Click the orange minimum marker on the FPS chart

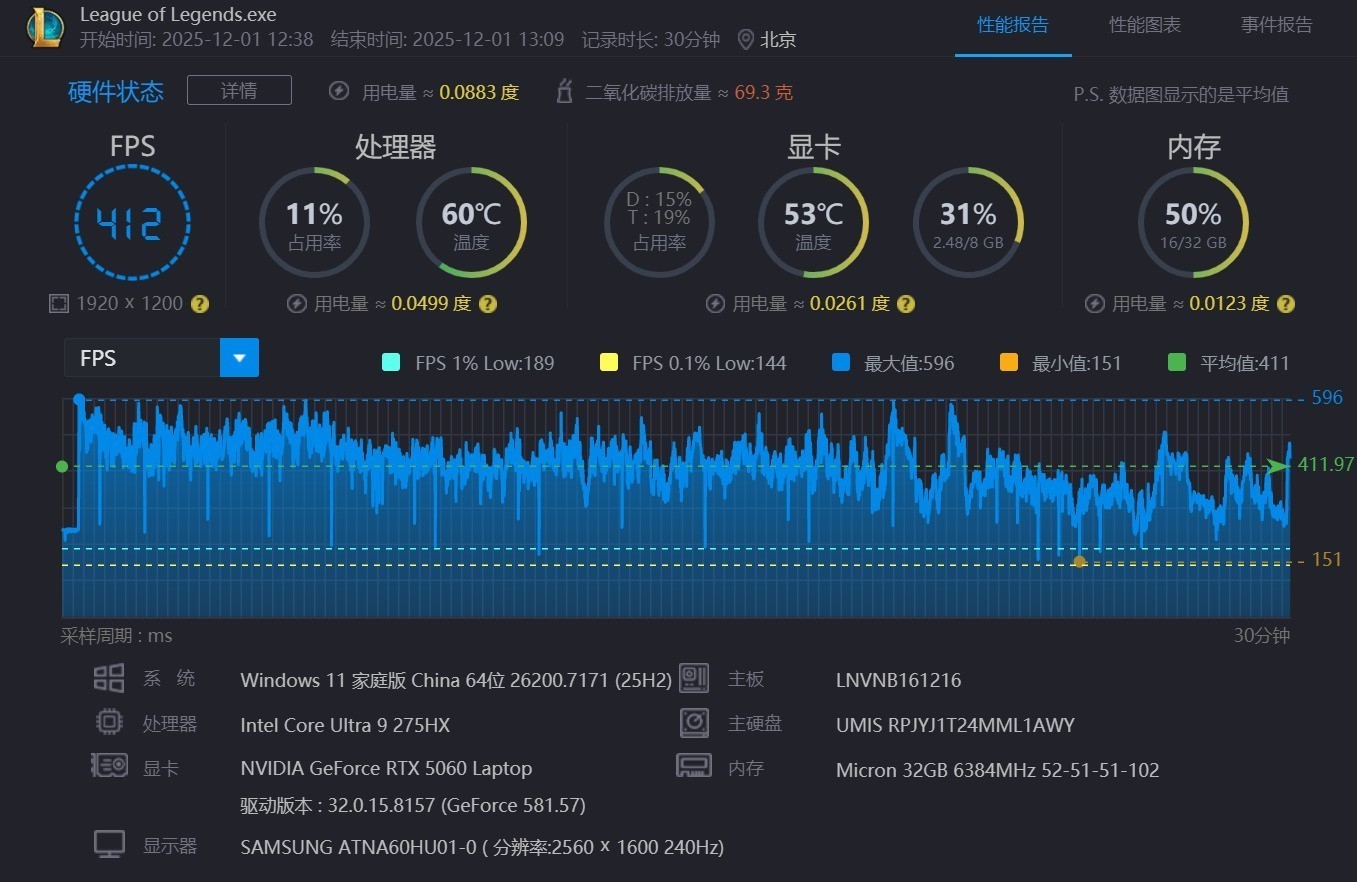point(1079,562)
